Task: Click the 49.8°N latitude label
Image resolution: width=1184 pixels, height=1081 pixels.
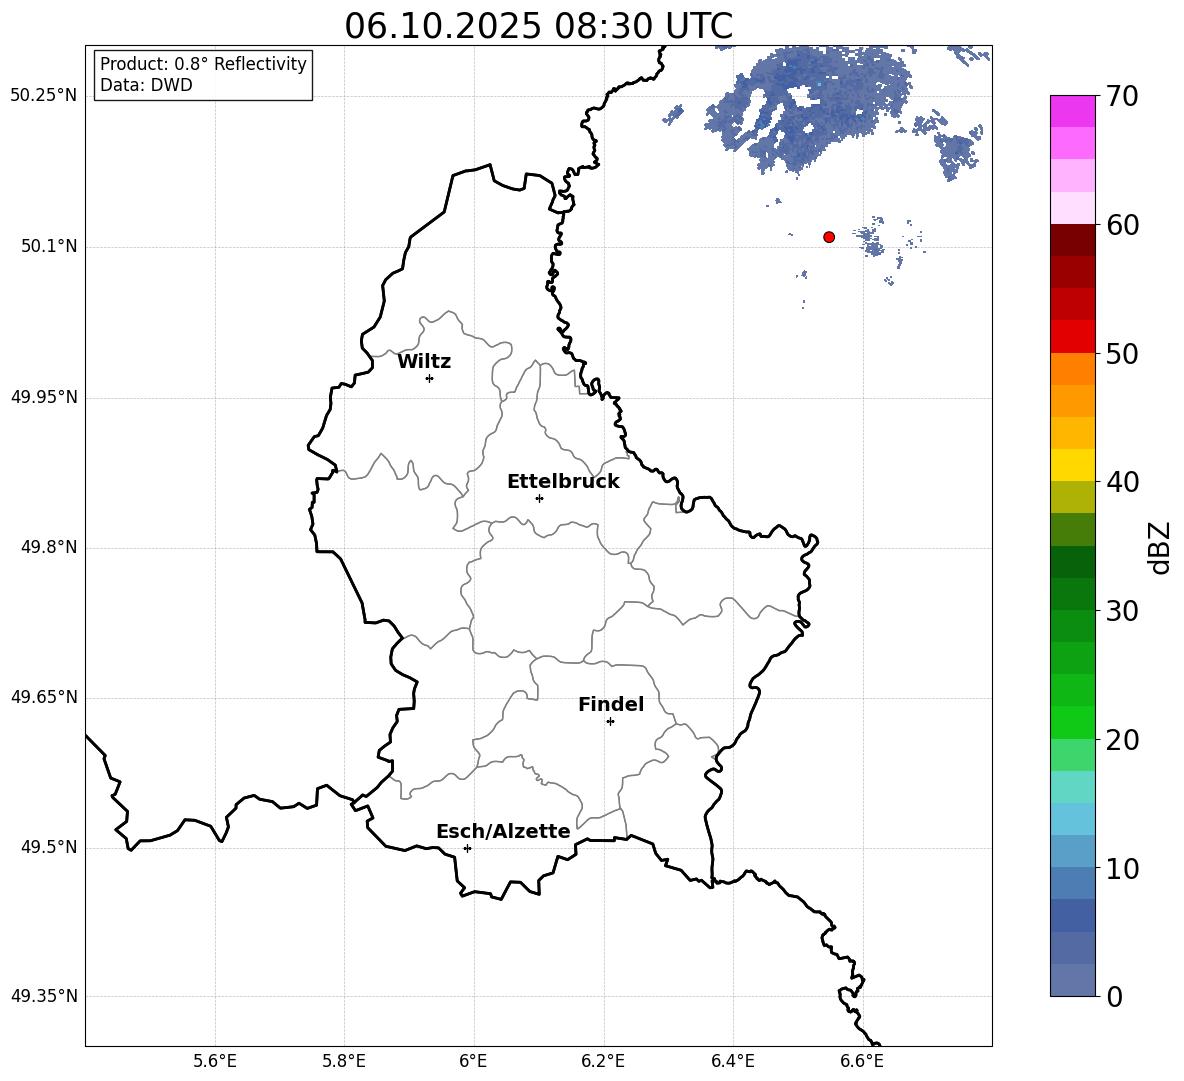Action: pyautogui.click(x=49, y=547)
